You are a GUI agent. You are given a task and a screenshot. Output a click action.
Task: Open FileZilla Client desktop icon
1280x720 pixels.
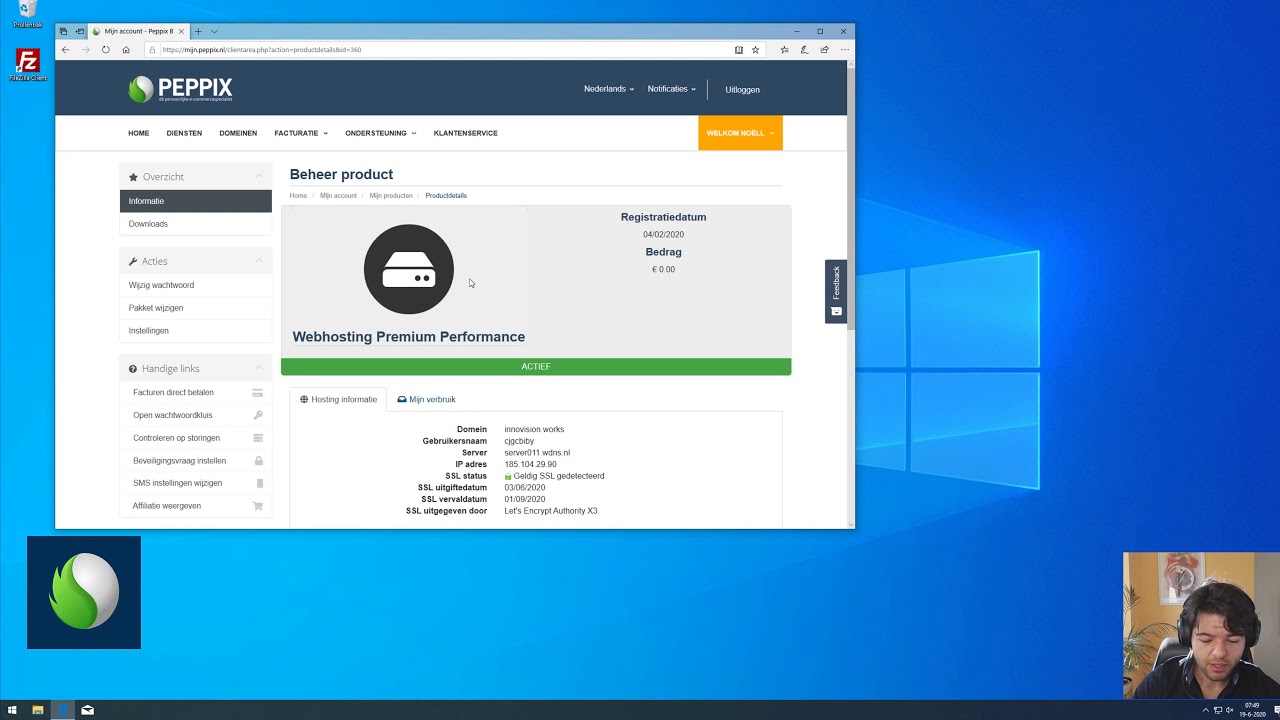point(28,65)
